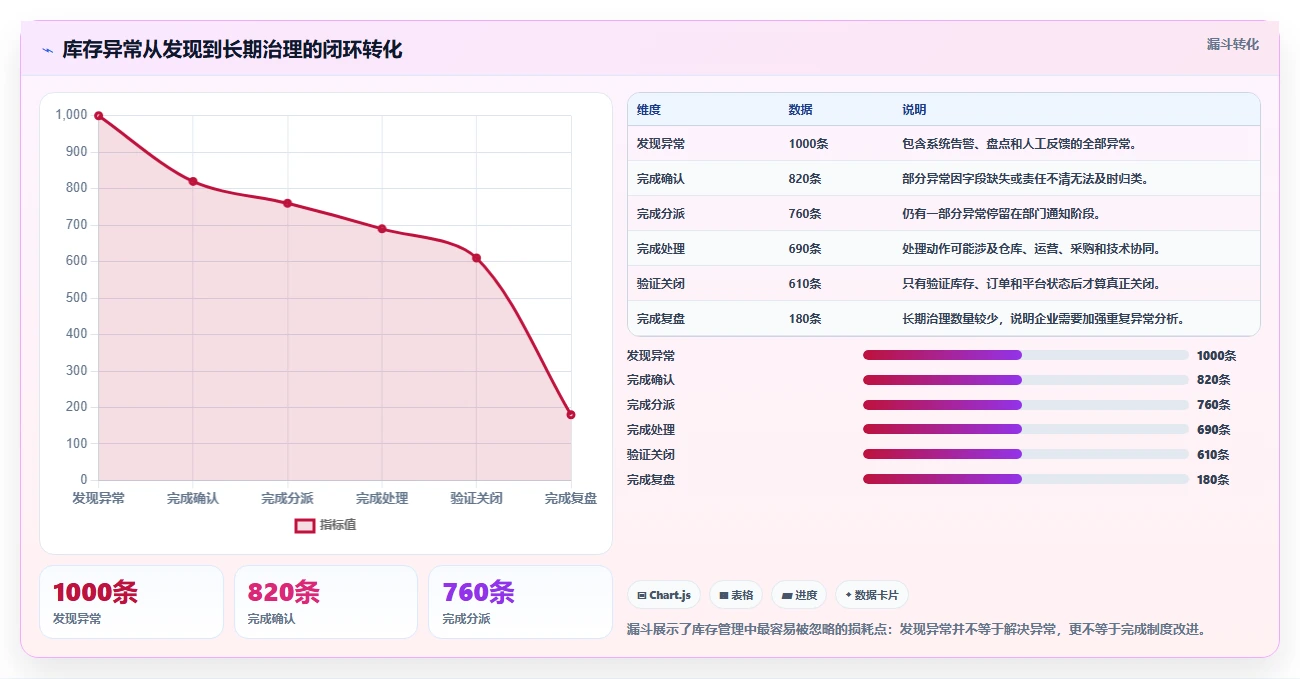The image size is (1300, 679).
Task: Click description 仍有一部分异常停留在部门通知阶段
Action: tap(1001, 214)
